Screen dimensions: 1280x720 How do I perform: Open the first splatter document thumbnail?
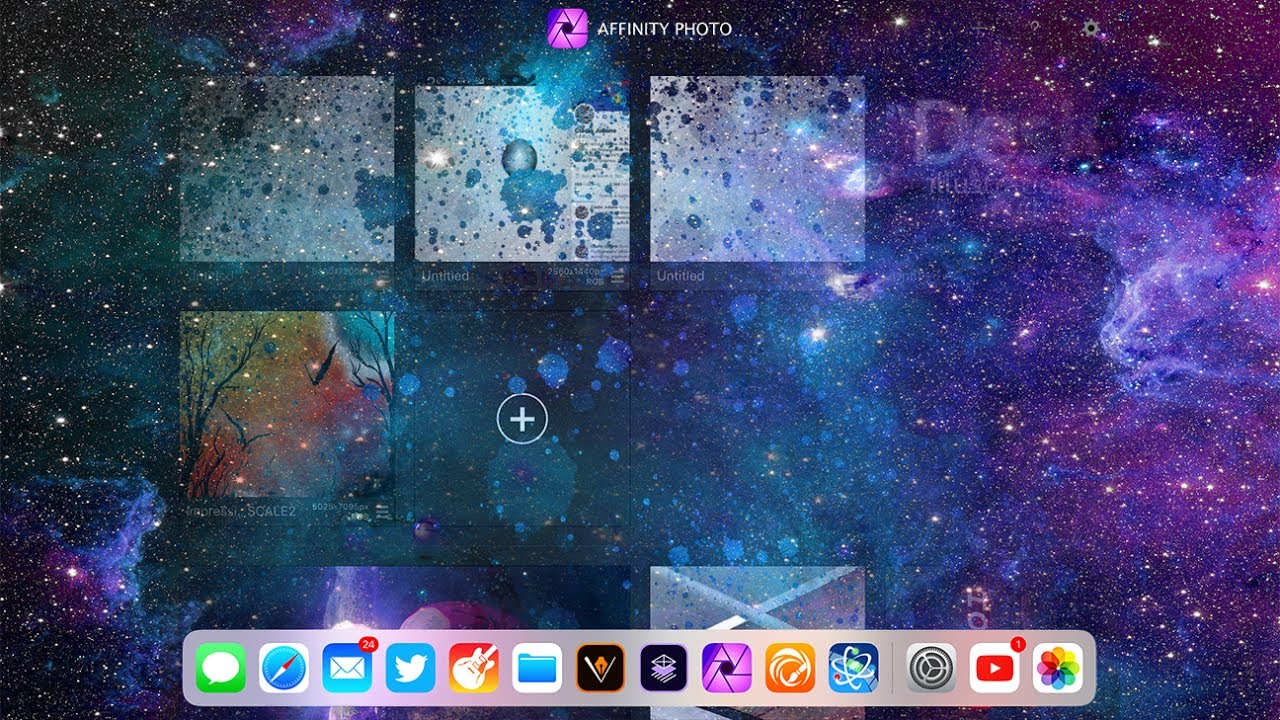tap(287, 169)
